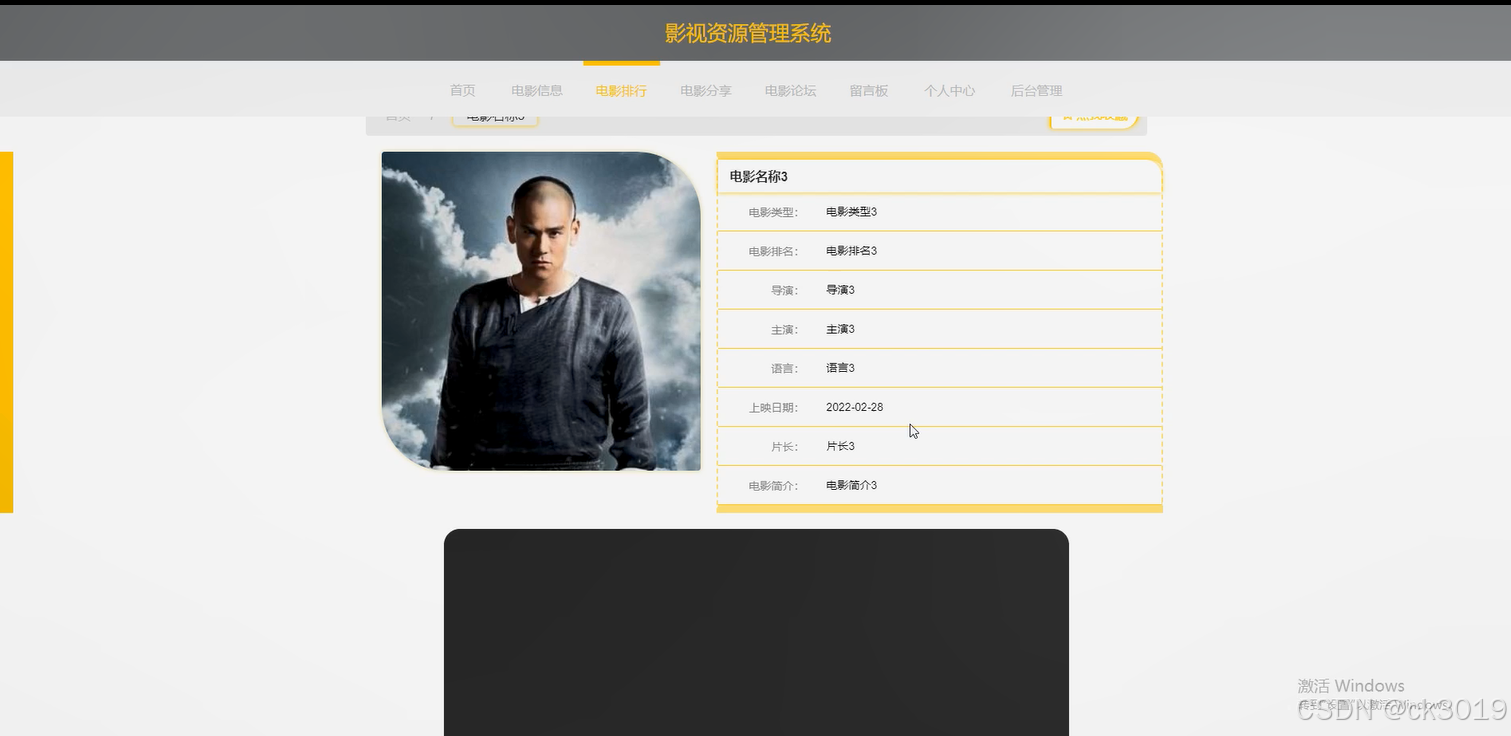Select the 电影排行 tab
The width and height of the screenshot is (1511, 736).
(x=621, y=90)
